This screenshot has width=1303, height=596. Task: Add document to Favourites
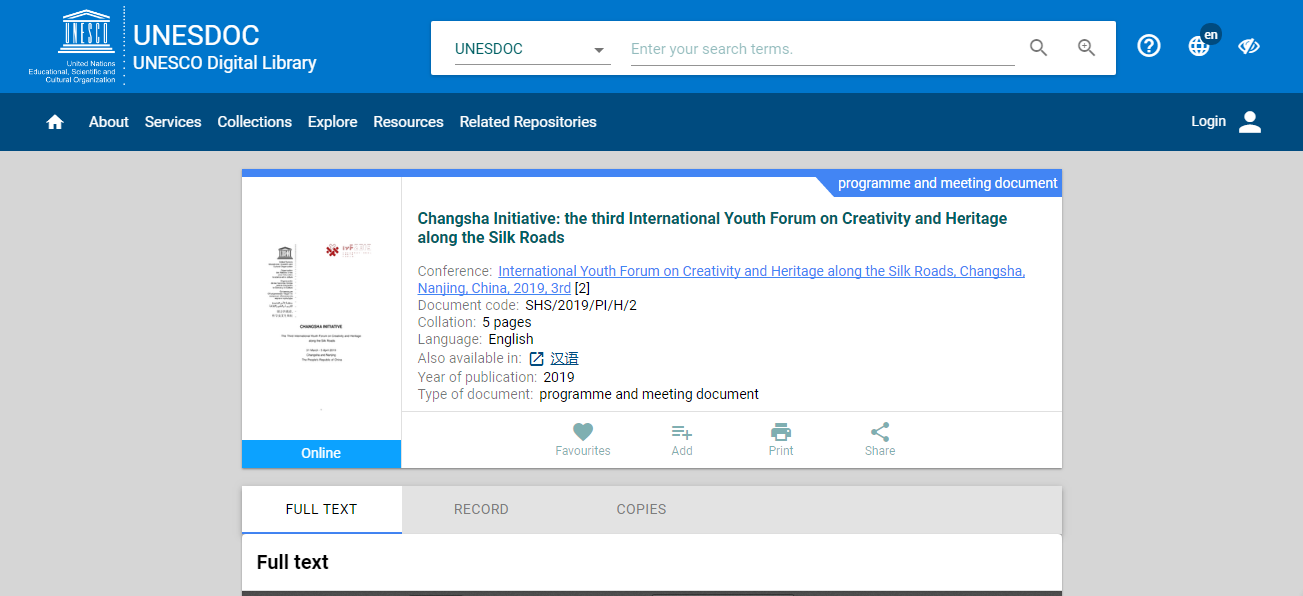tap(583, 440)
